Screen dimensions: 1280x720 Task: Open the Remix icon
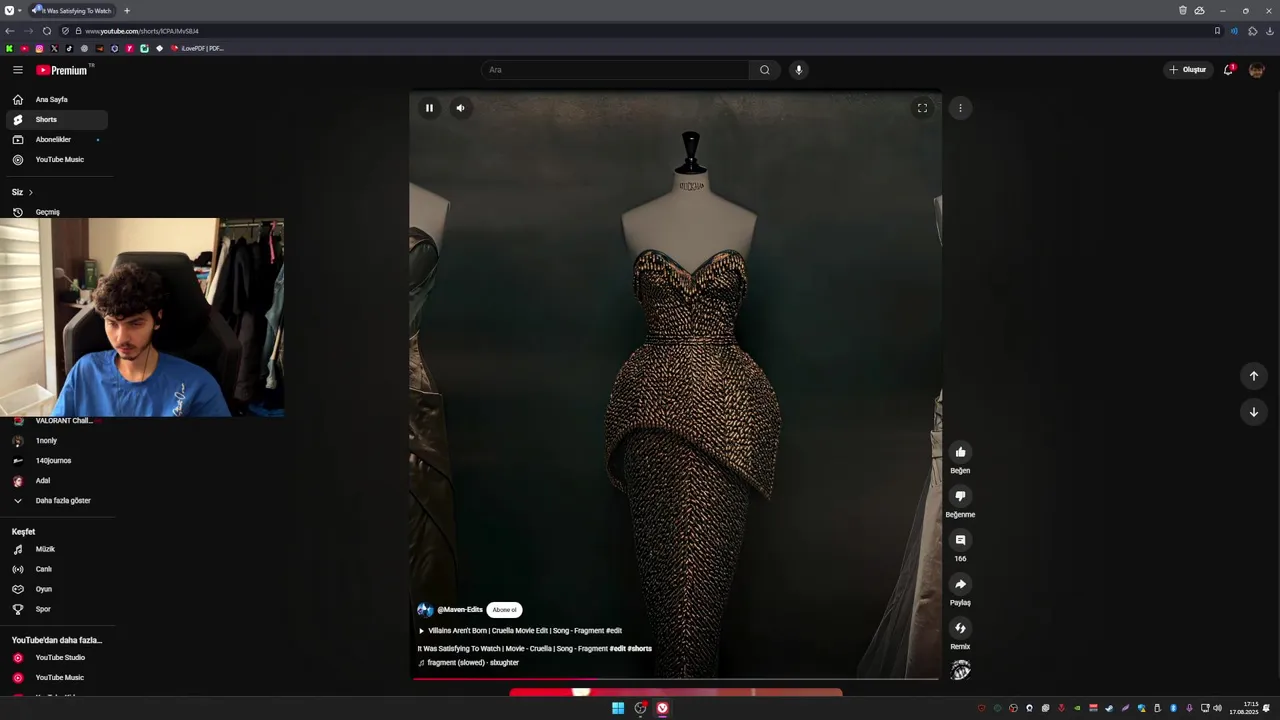point(960,628)
